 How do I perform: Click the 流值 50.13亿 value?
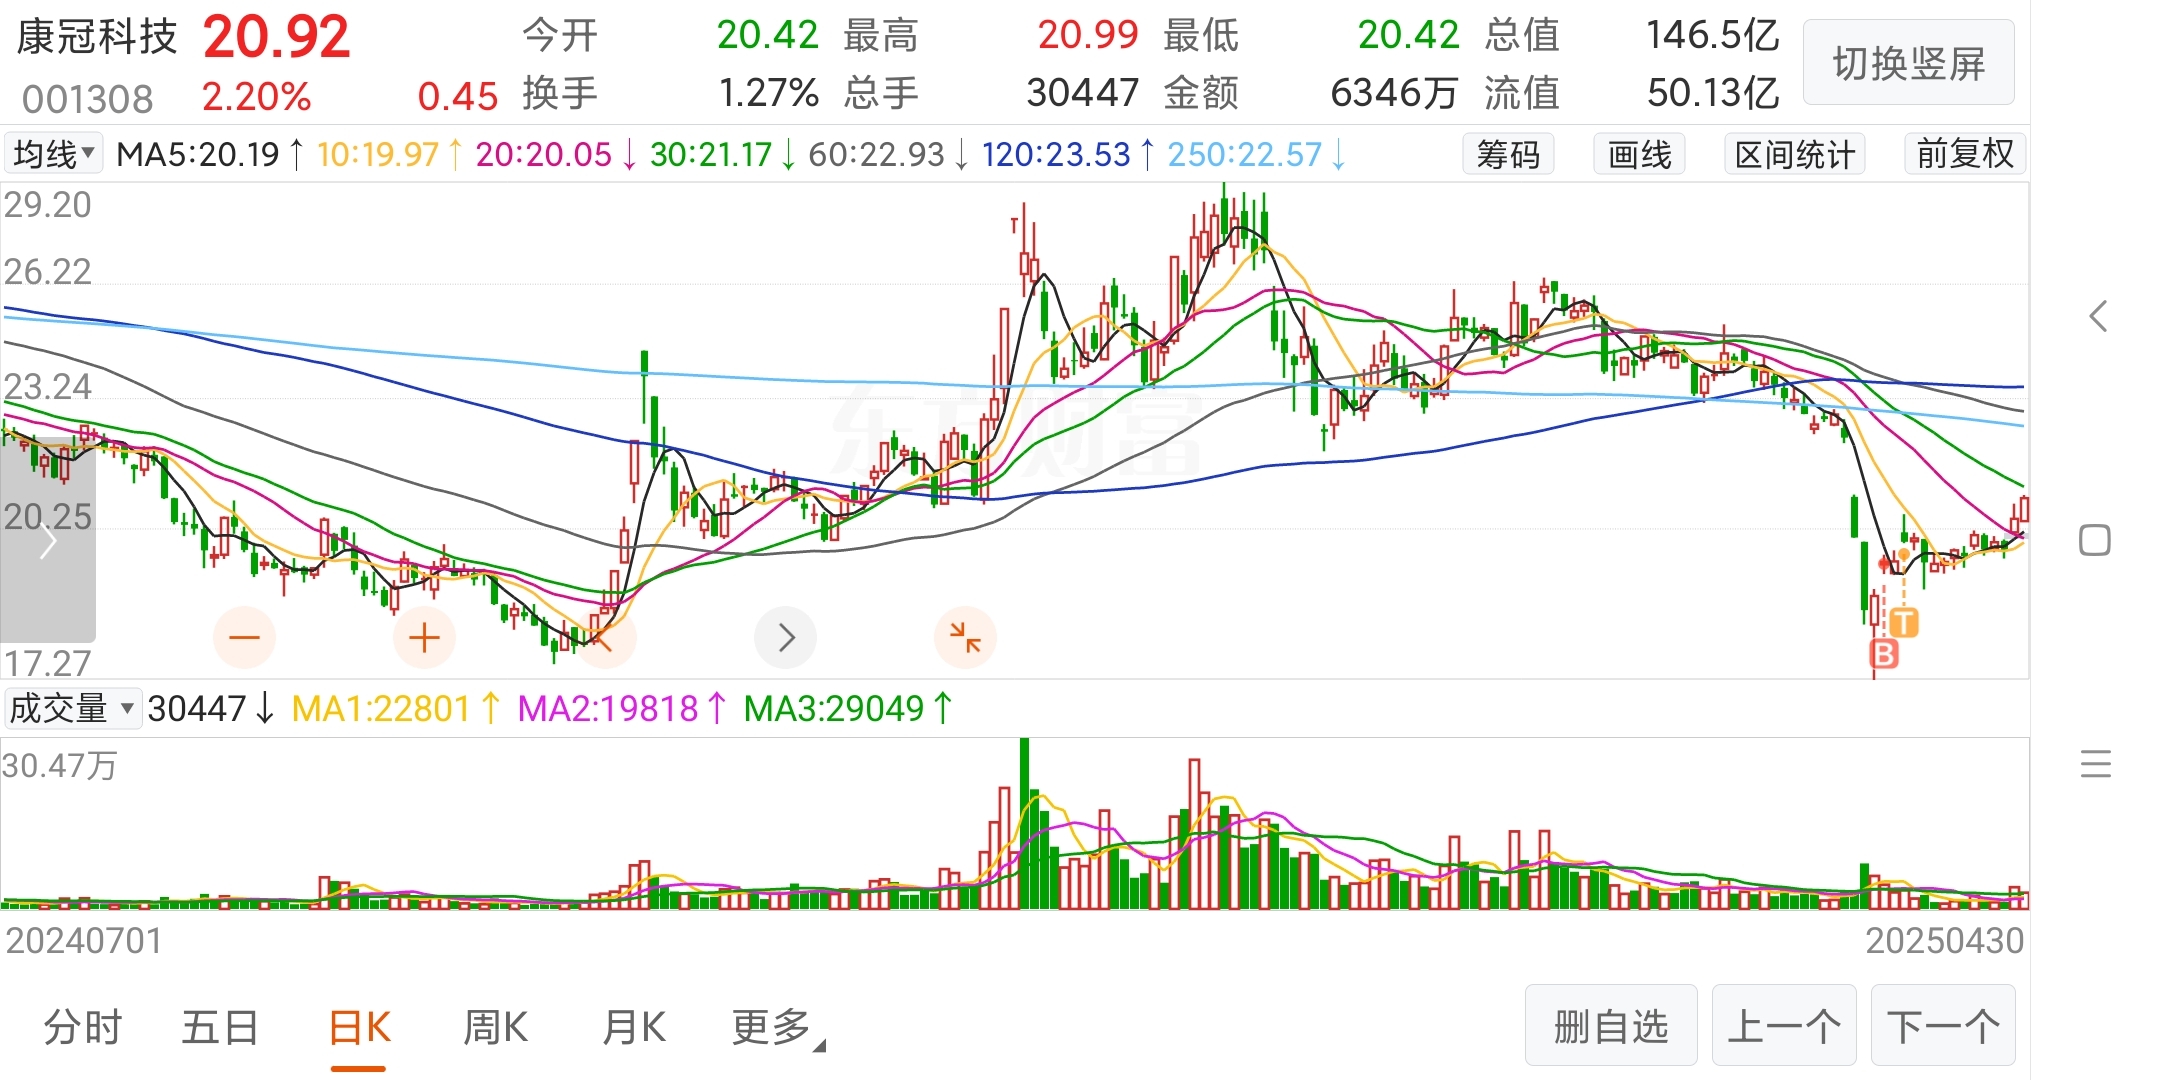click(x=1713, y=93)
